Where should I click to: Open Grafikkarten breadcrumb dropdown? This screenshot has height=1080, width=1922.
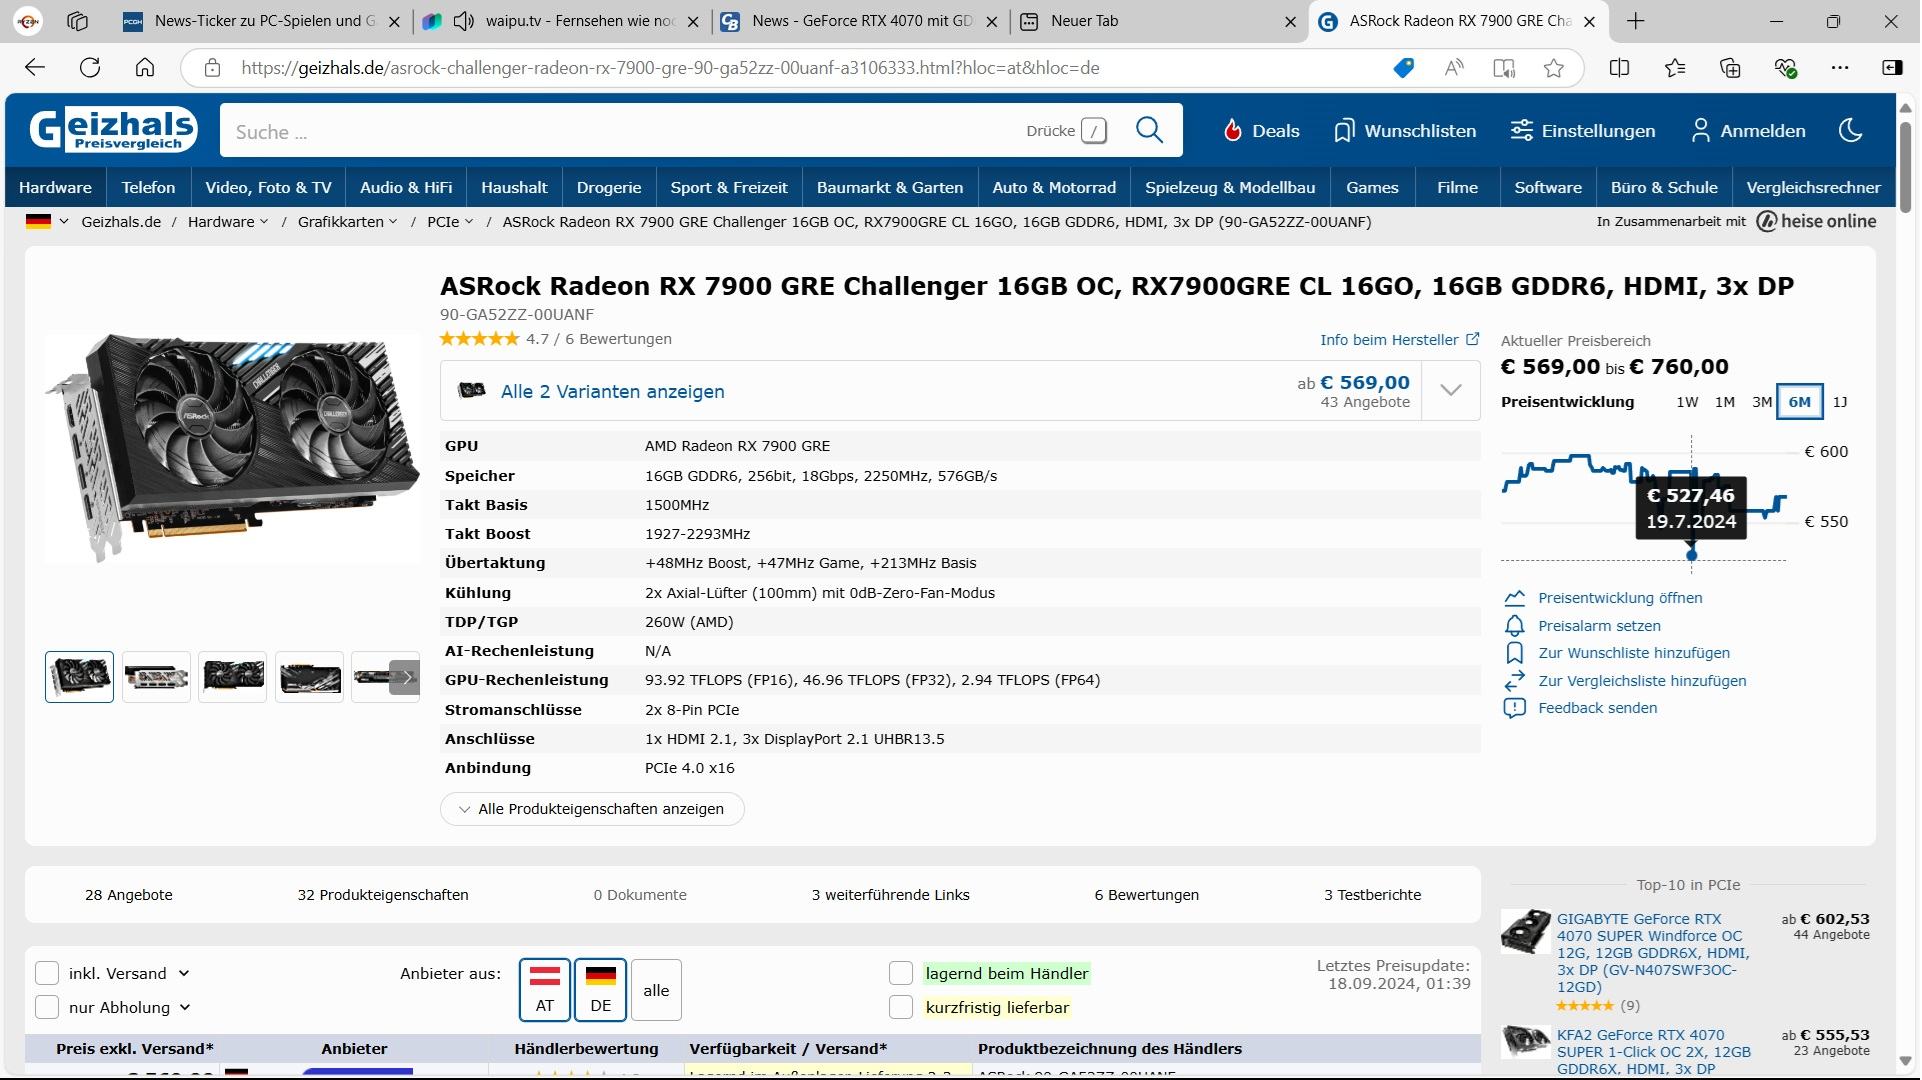click(x=347, y=222)
